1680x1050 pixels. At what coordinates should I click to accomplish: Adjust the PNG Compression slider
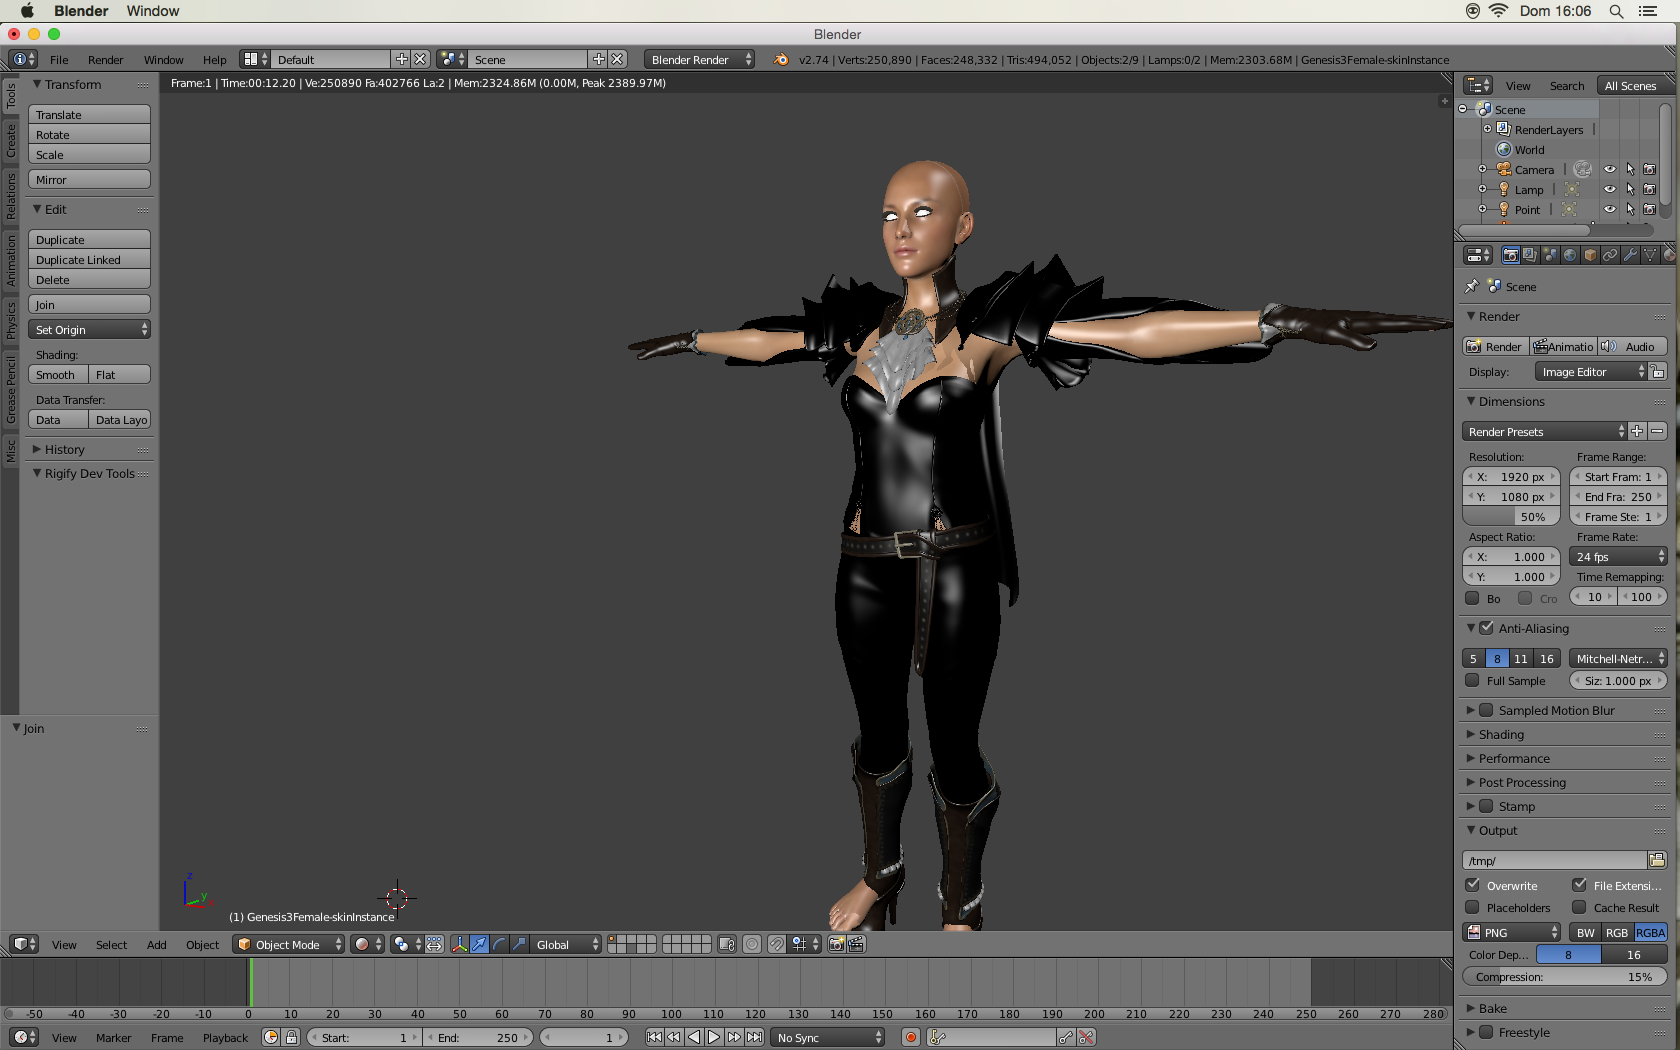(x=1564, y=977)
